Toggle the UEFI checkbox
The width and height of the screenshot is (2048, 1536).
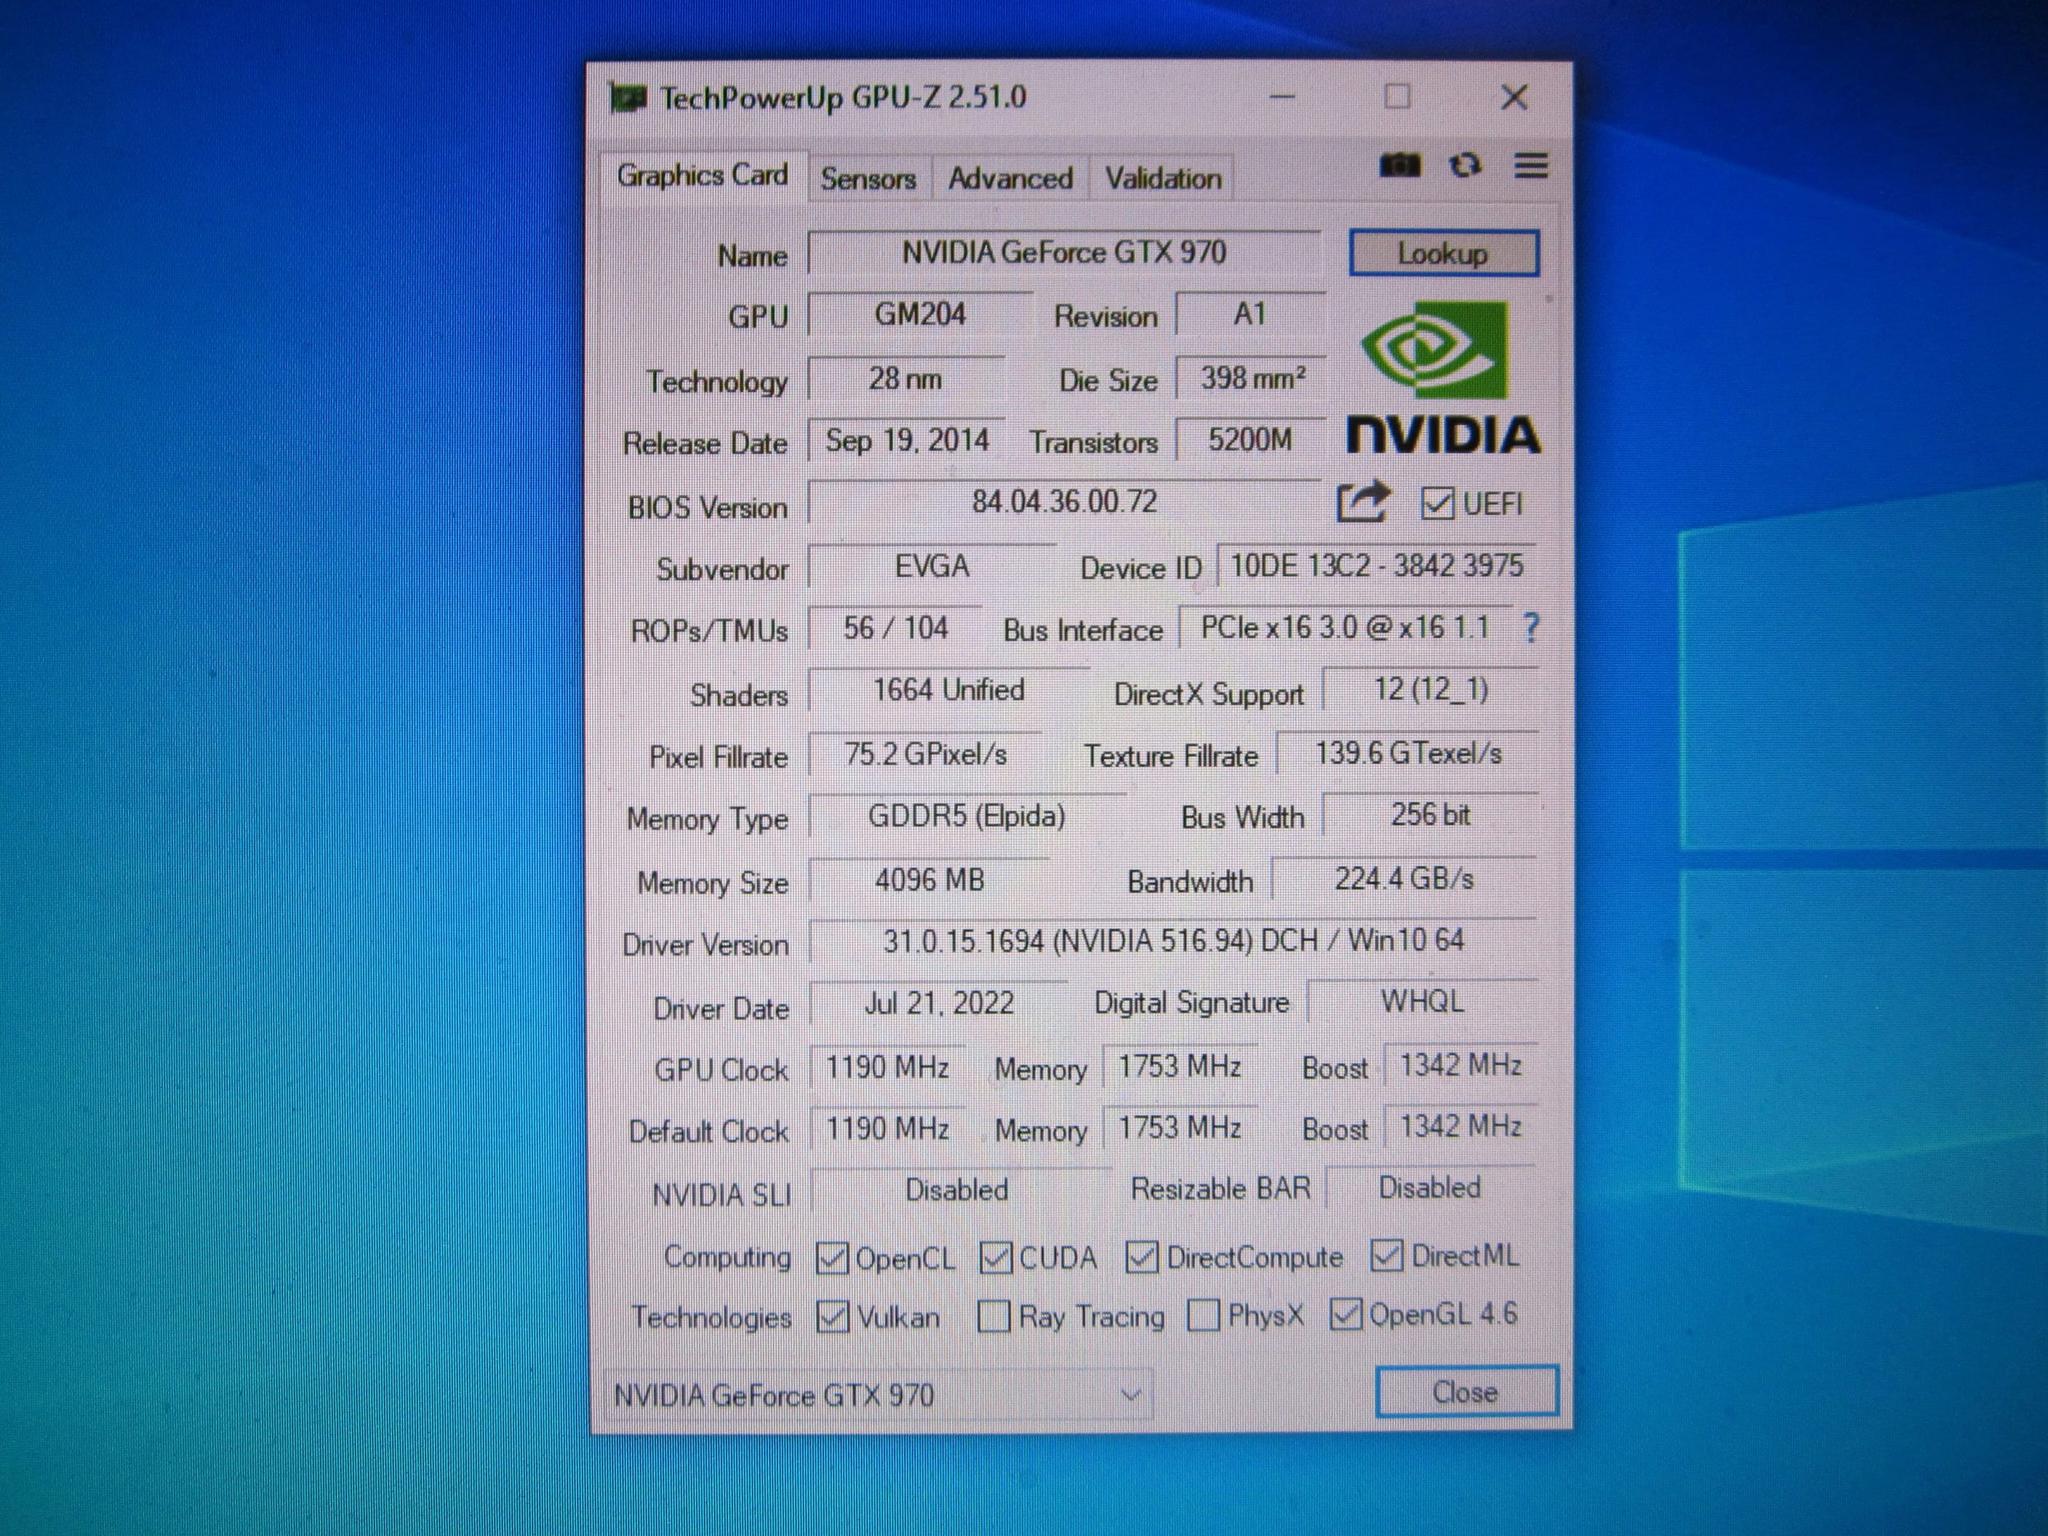(1437, 503)
